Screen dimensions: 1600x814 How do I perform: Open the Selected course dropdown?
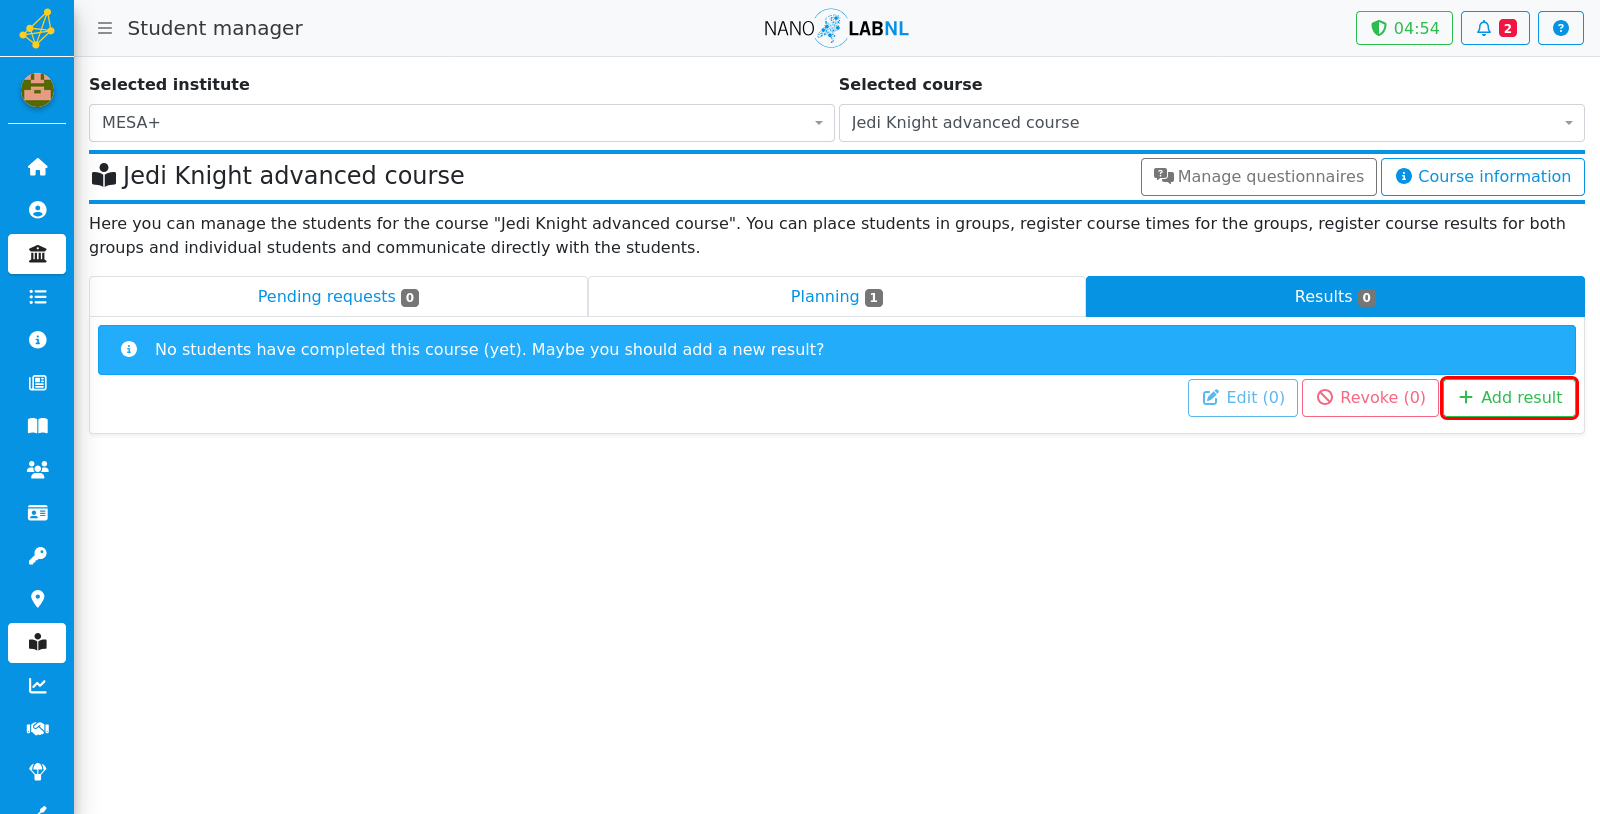tap(1212, 123)
